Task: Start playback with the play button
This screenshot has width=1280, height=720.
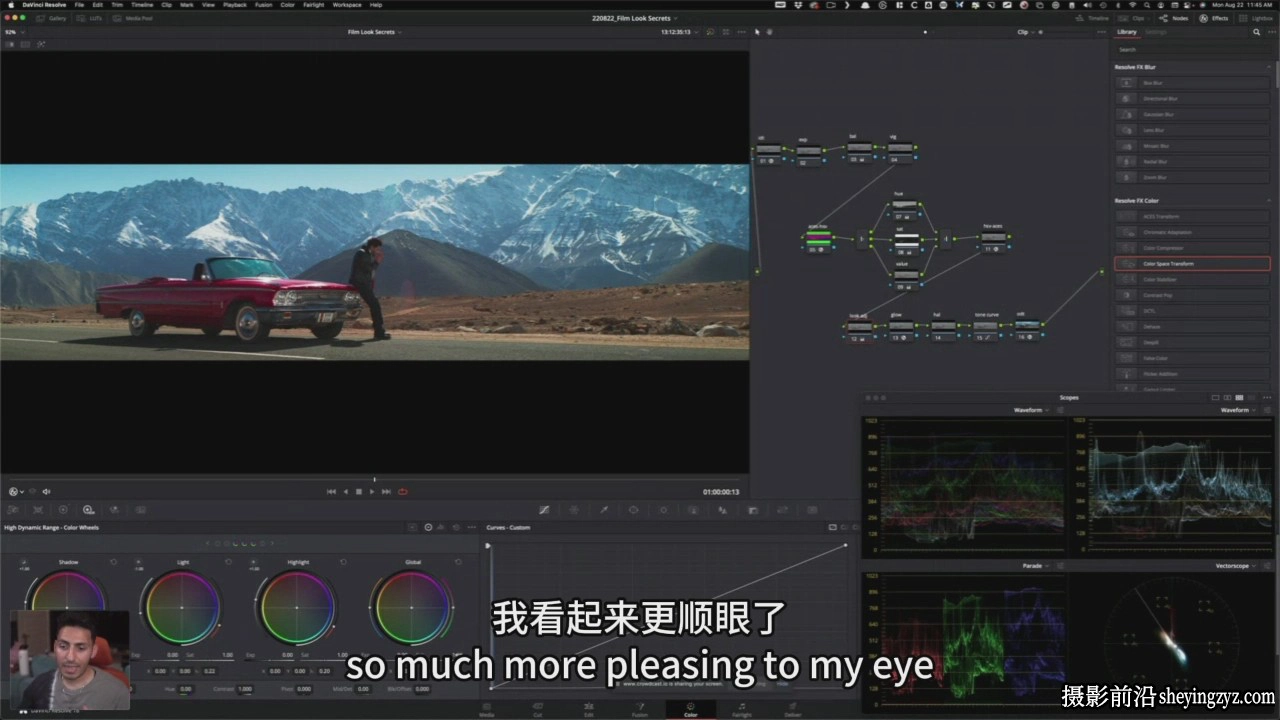Action: [372, 491]
